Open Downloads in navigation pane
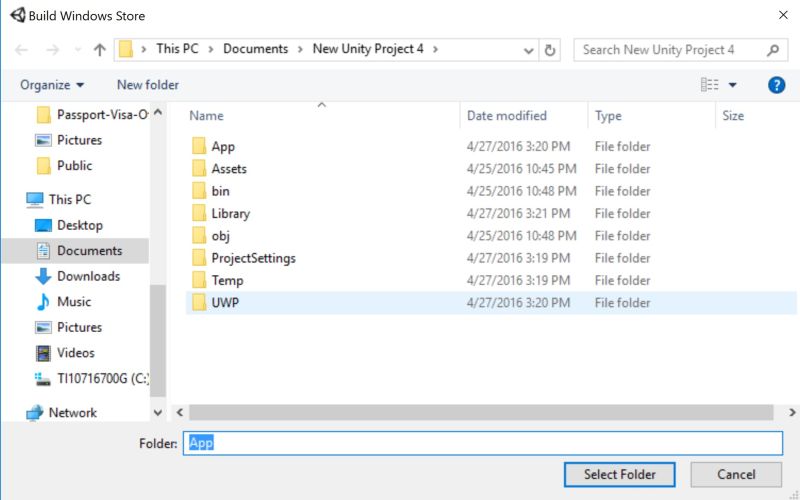The width and height of the screenshot is (800, 500). coord(78,276)
